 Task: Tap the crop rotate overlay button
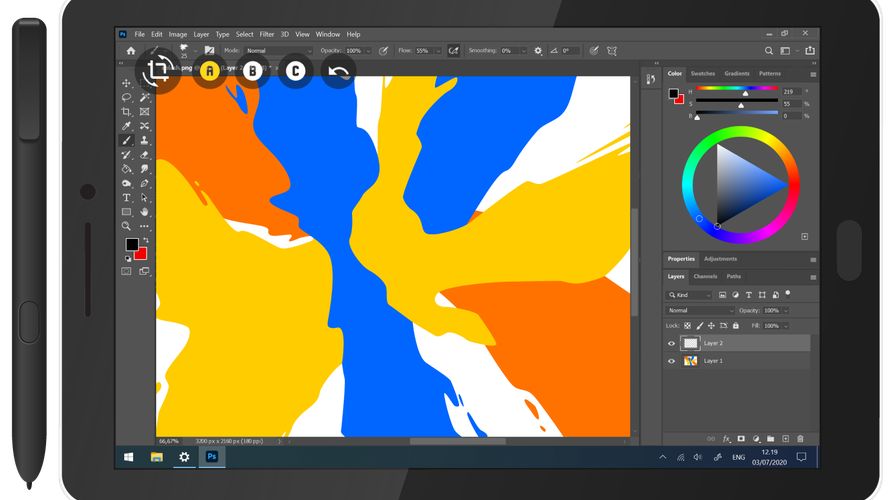pyautogui.click(x=158, y=70)
